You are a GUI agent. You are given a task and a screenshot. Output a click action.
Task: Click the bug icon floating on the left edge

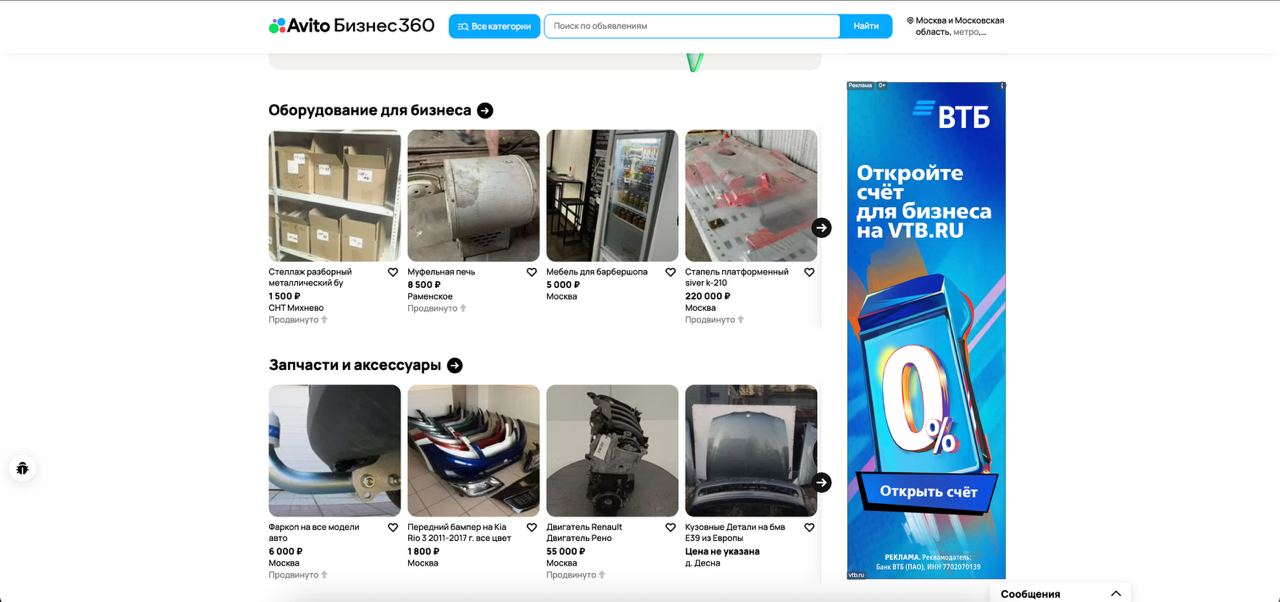point(22,468)
